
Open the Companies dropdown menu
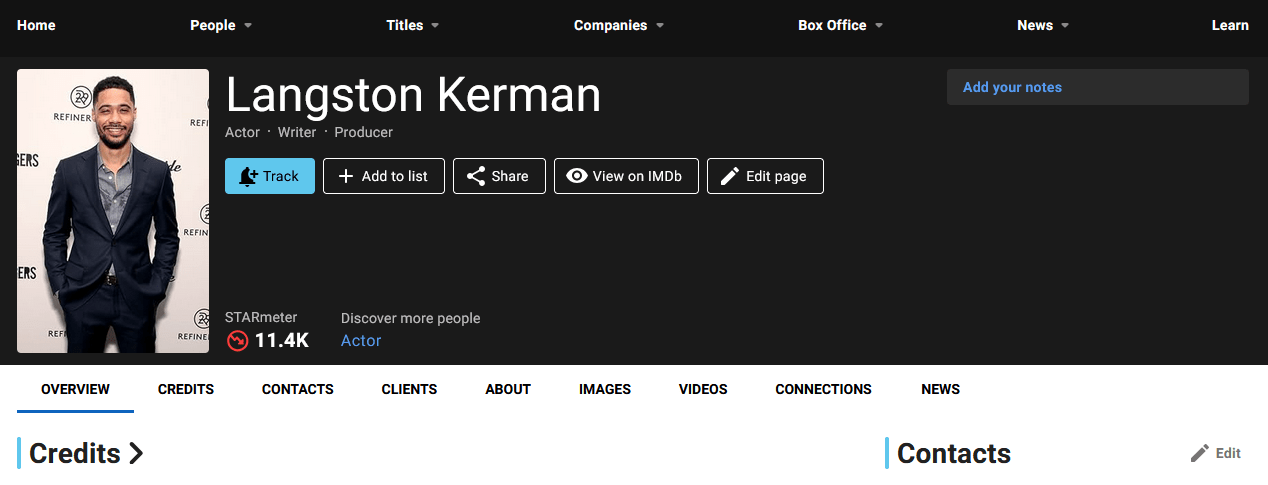tap(660, 26)
